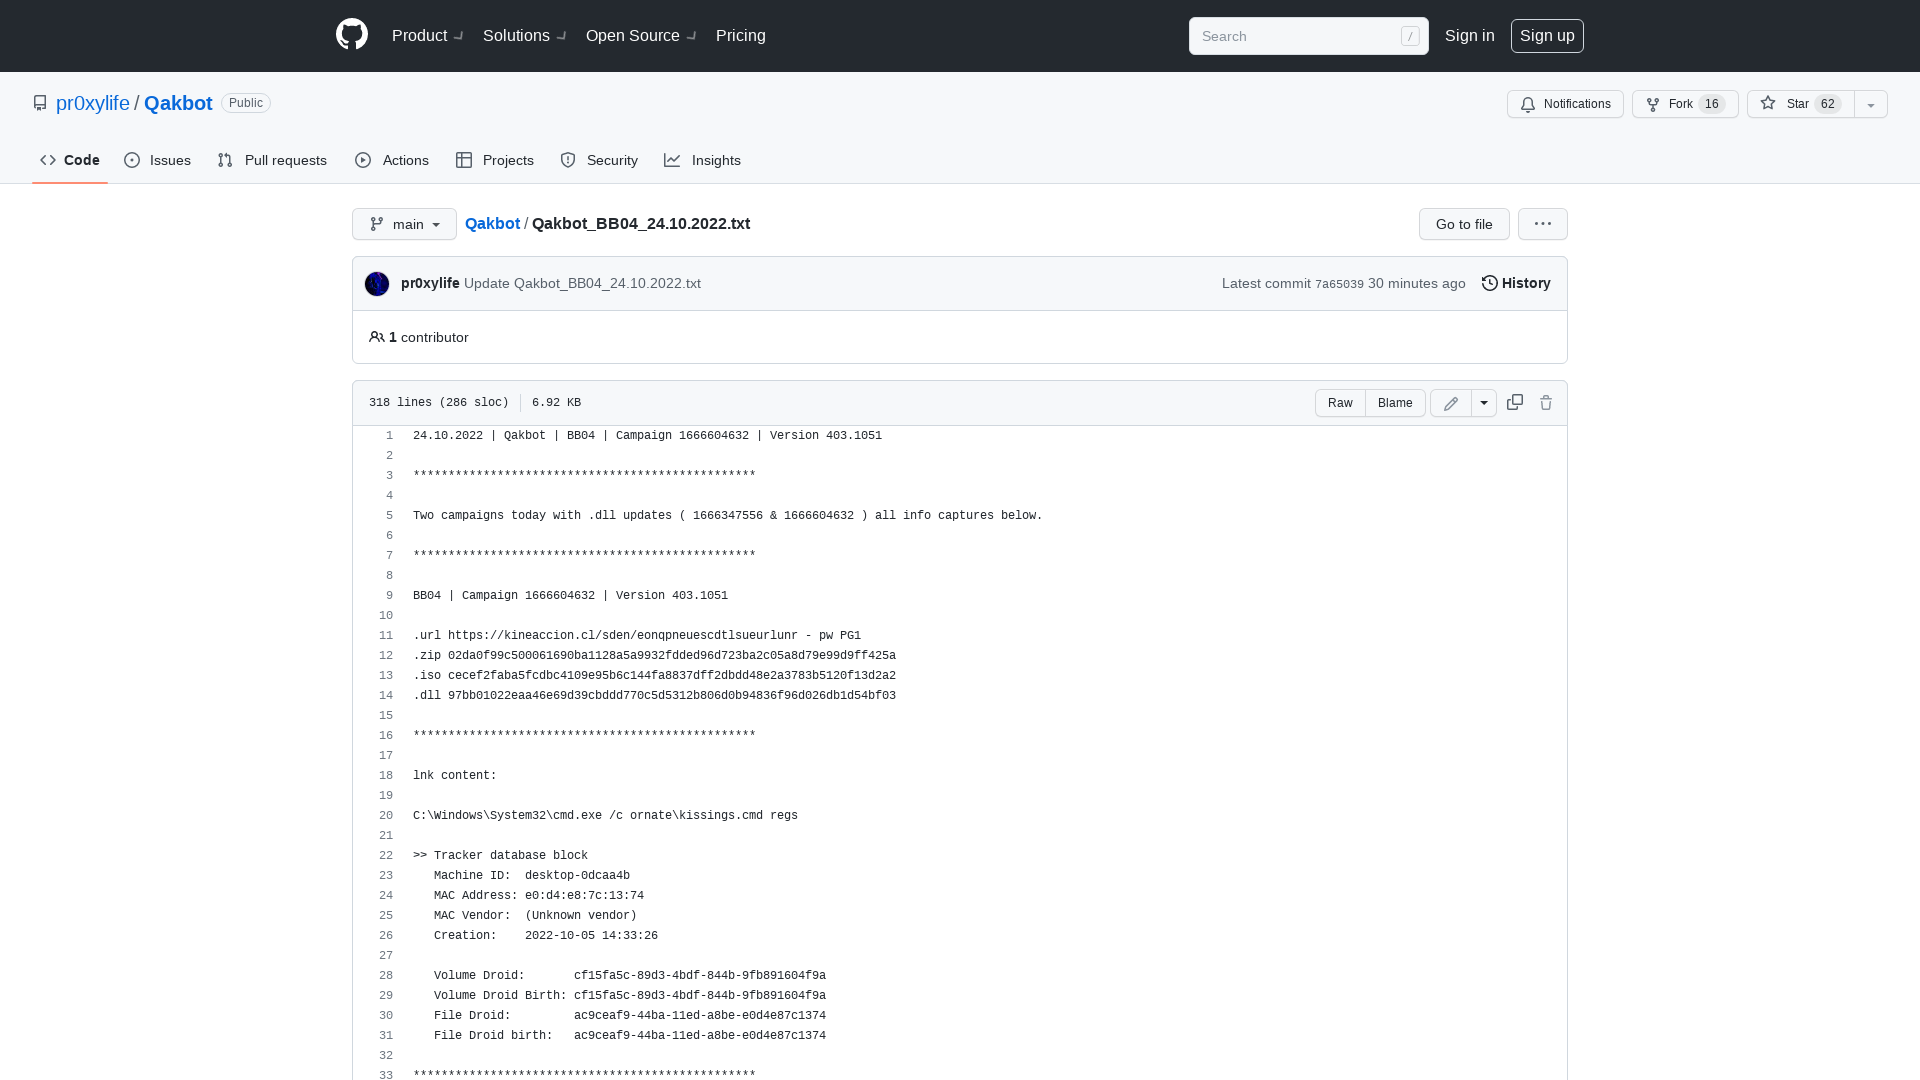Open GitHub homepage via the logo icon
The width and height of the screenshot is (1920, 1080).
(x=351, y=35)
